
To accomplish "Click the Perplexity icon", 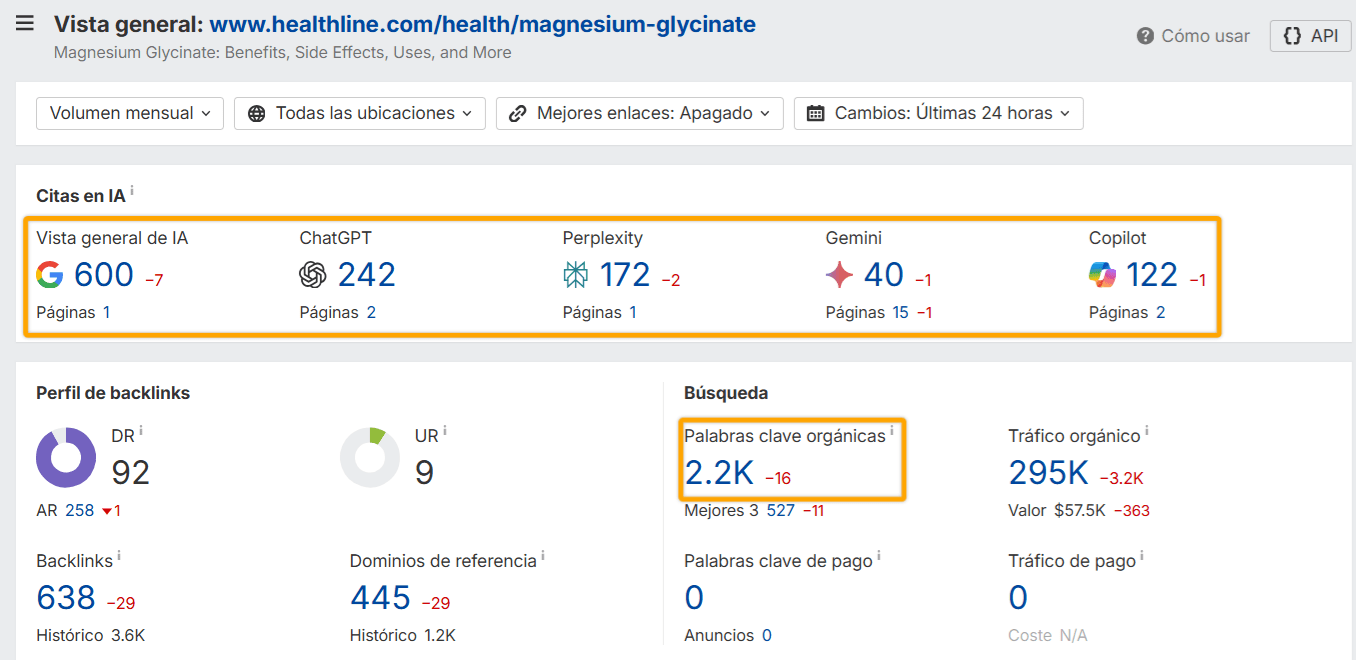I will pyautogui.click(x=574, y=273).
